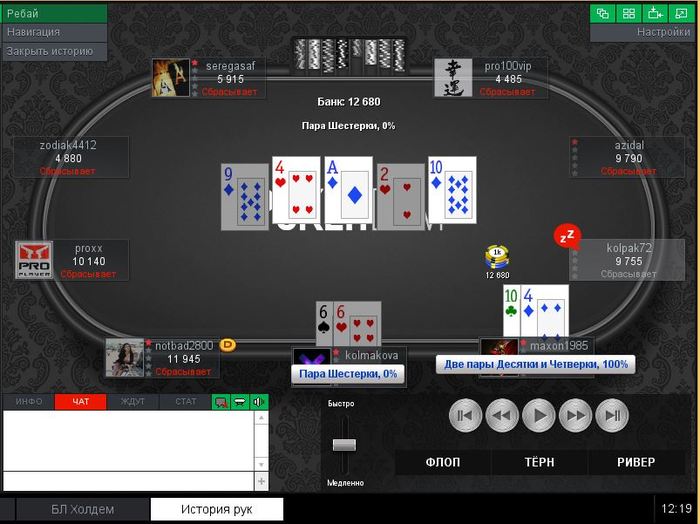This screenshot has width=700, height=524.
Task: Click the Закрыть историю button
Action: click(x=54, y=51)
